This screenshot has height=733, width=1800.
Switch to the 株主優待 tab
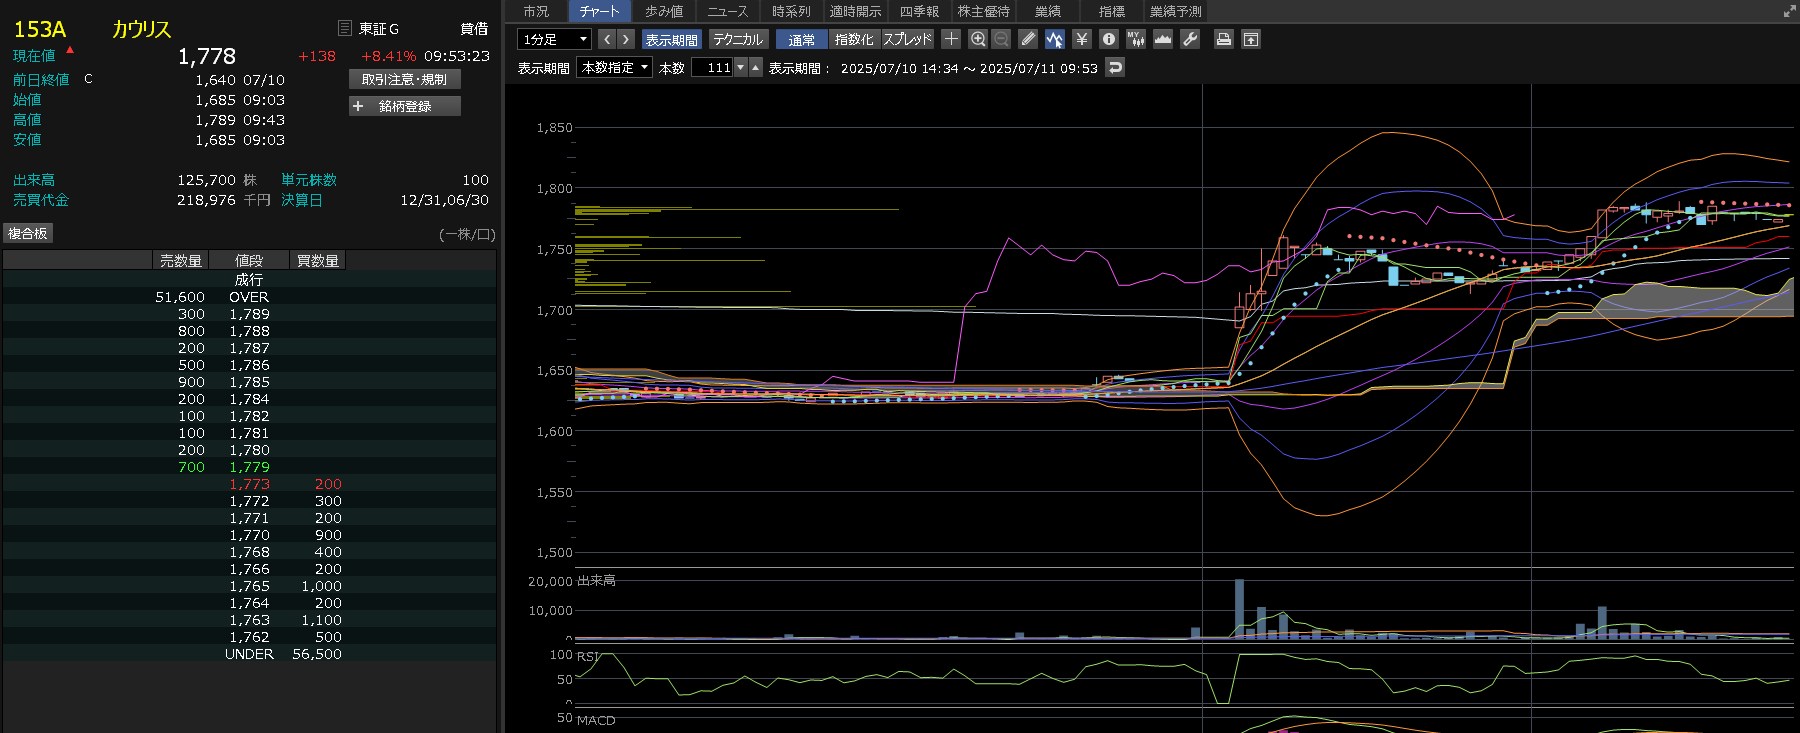(983, 11)
